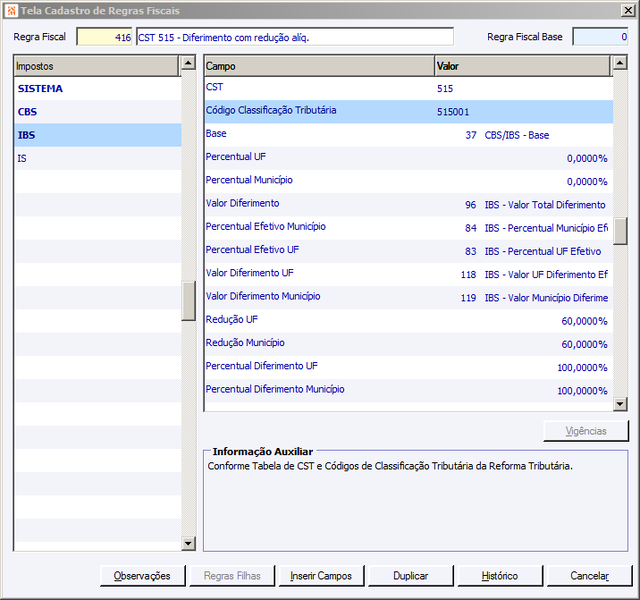Click the Impostos list scrollbar thumb

tap(188, 301)
